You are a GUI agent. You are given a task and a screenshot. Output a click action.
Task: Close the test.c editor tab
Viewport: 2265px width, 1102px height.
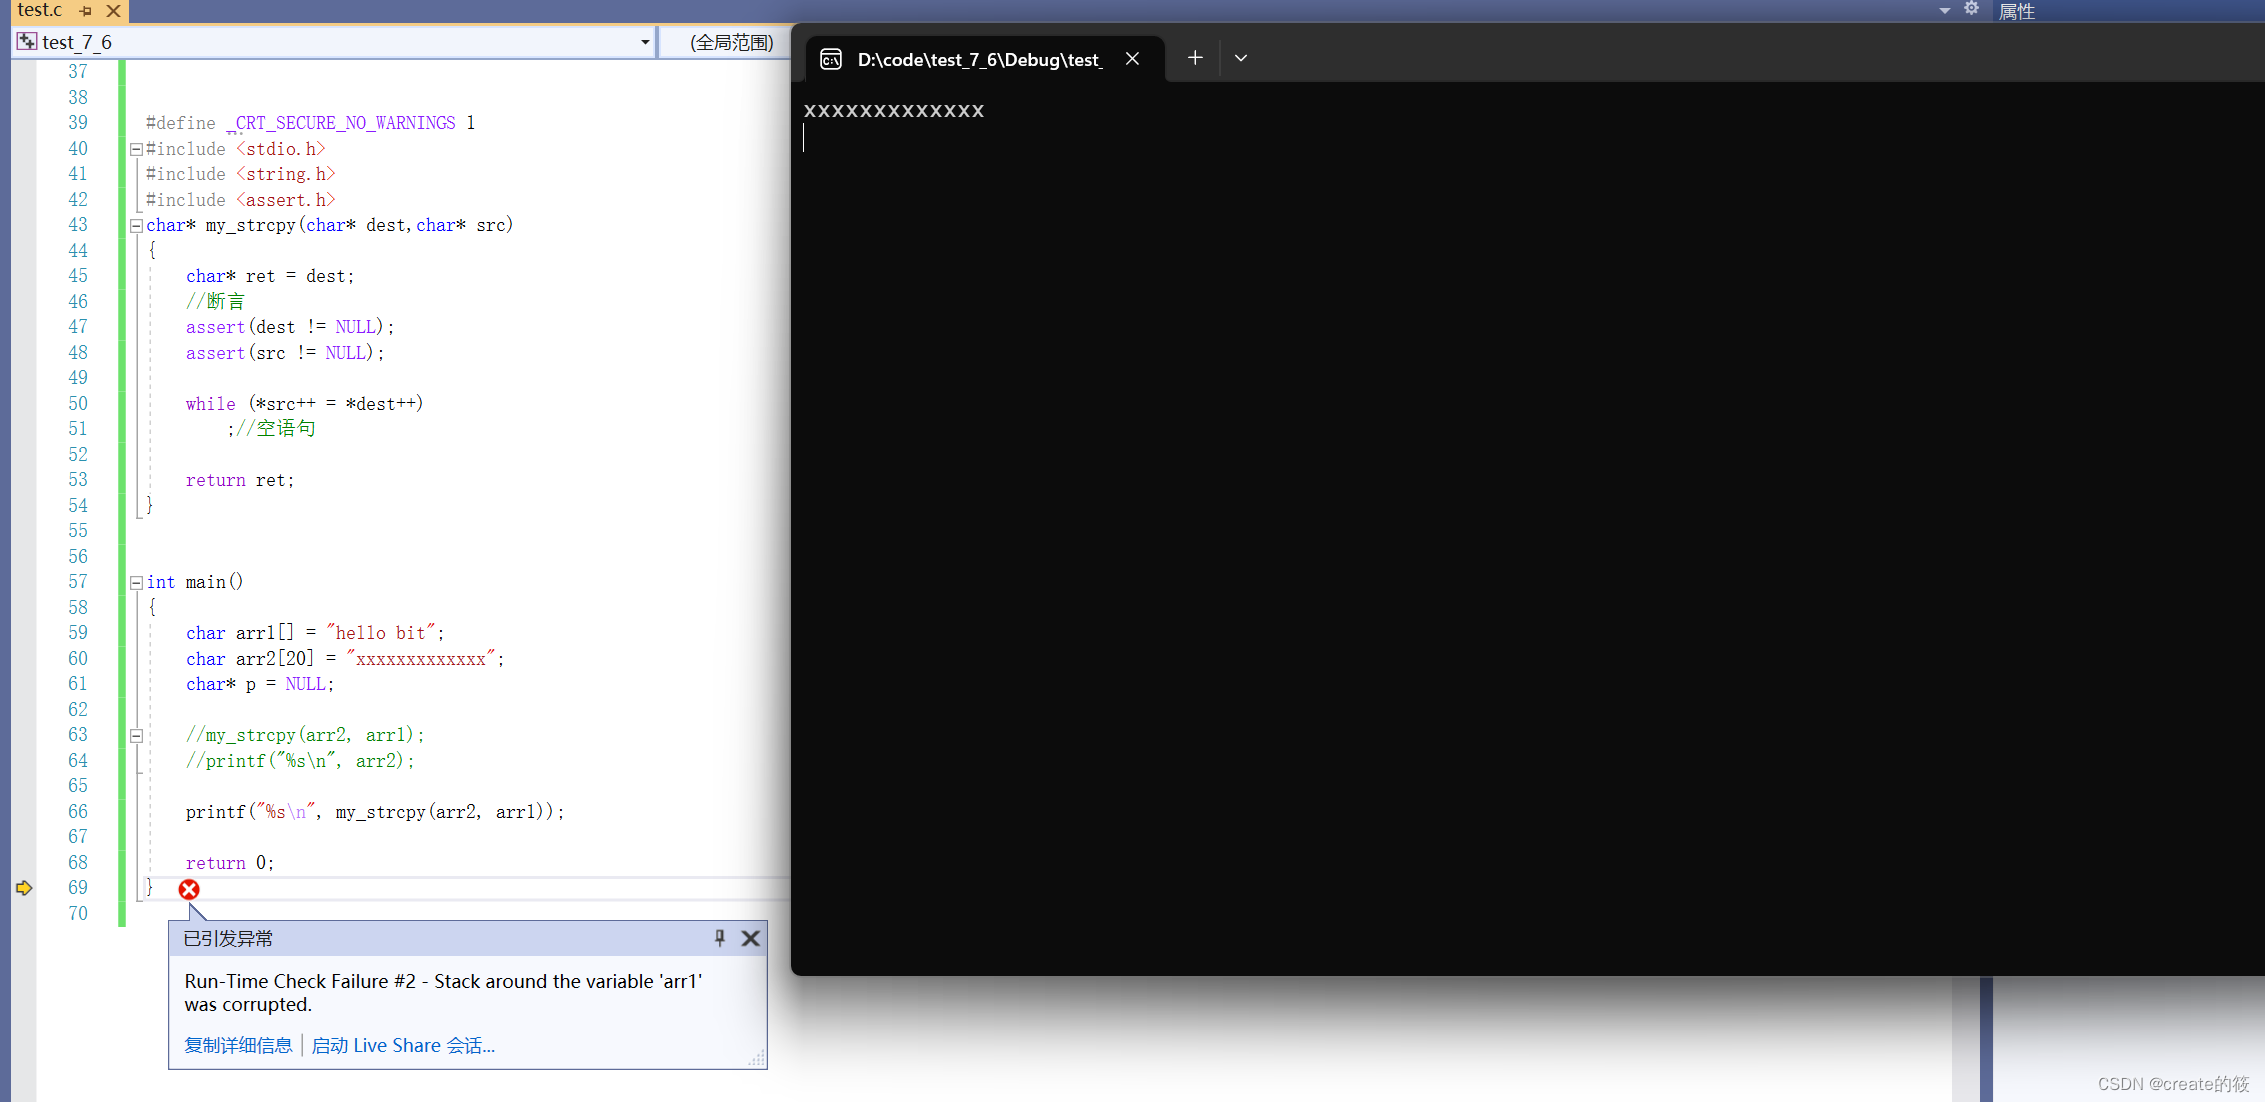tap(113, 11)
